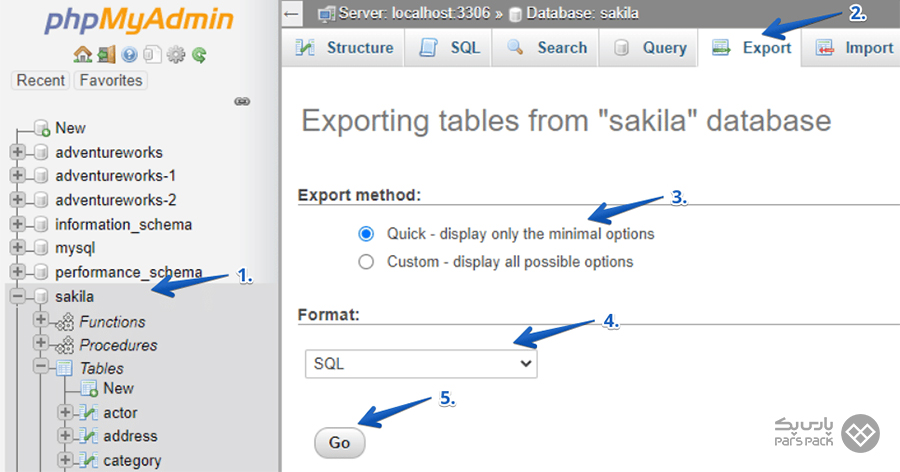The image size is (900, 472).
Task: Click the sakila database icon
Action: [x=41, y=296]
